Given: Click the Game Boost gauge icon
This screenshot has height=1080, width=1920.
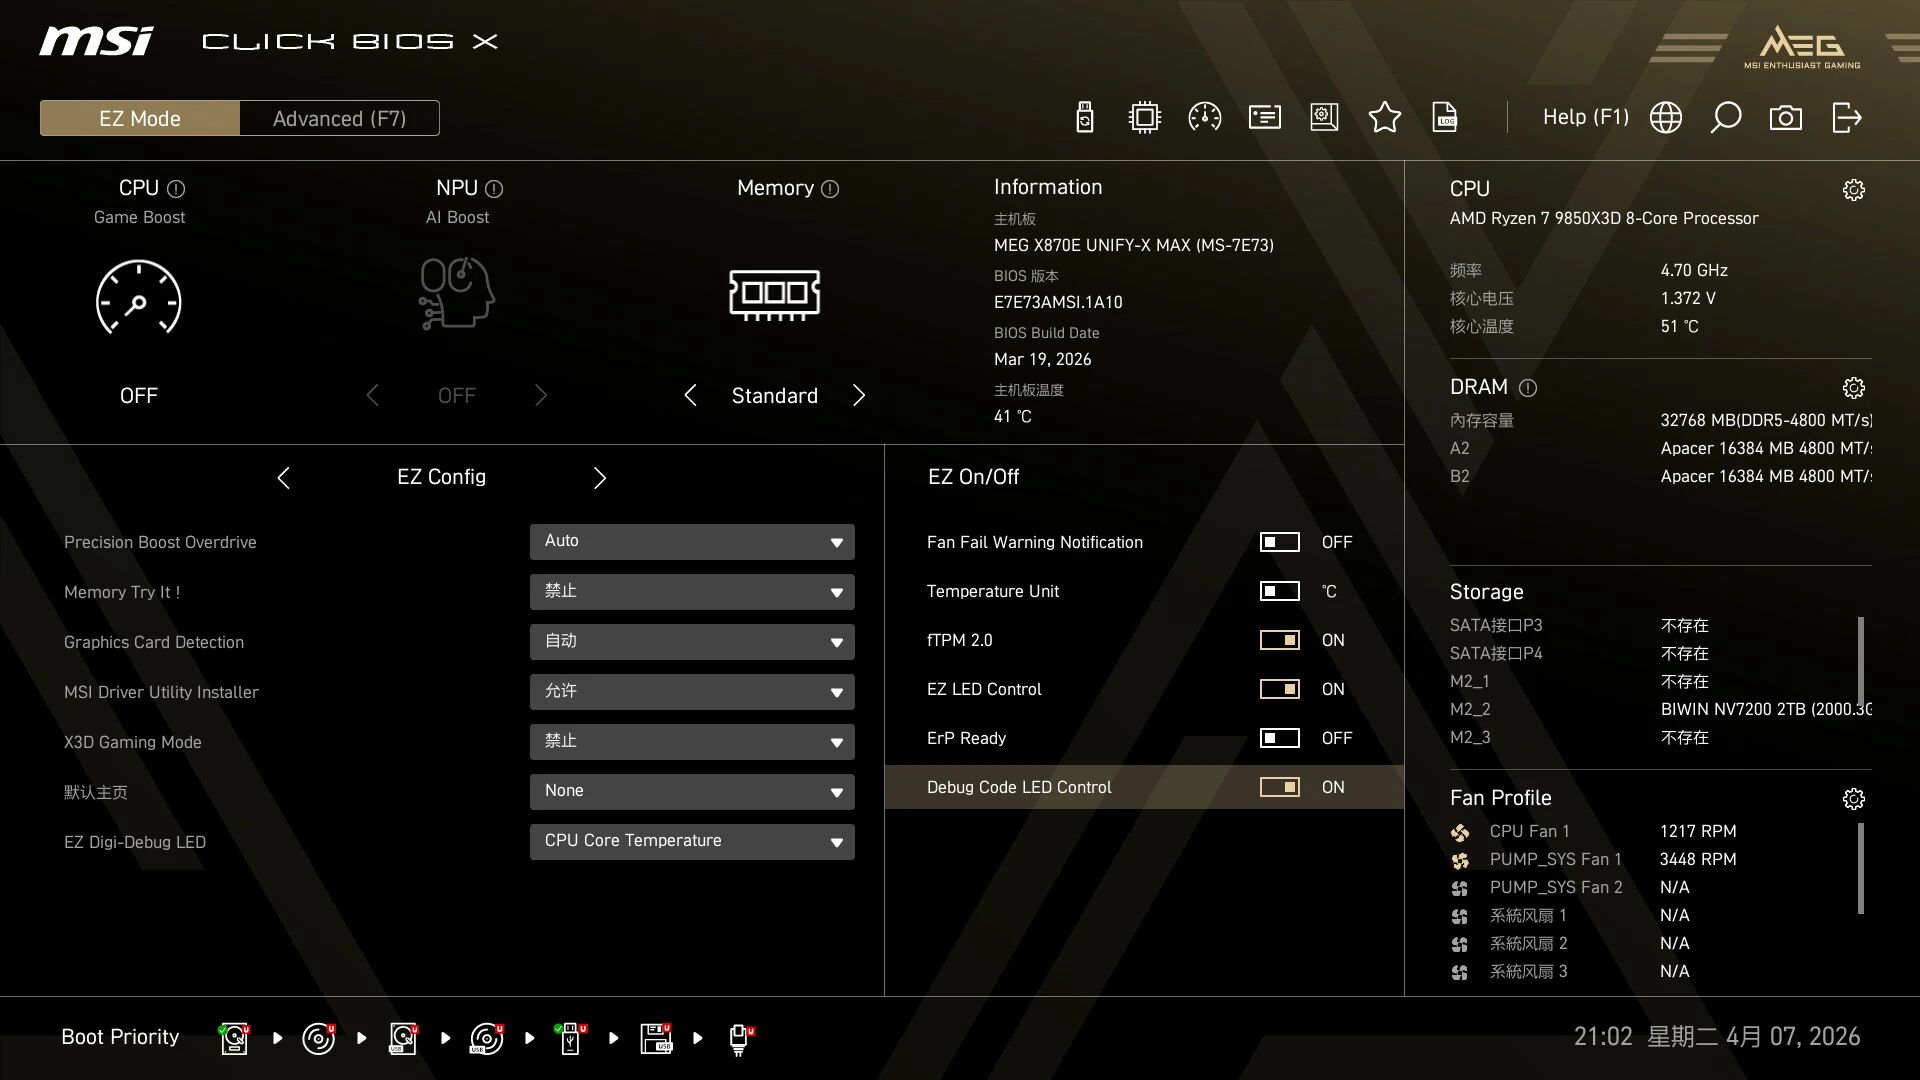Looking at the screenshot, I should [138, 298].
